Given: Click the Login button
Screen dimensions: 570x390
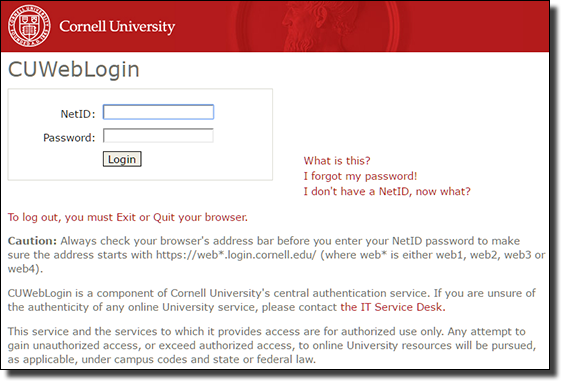Looking at the screenshot, I should click(x=122, y=159).
